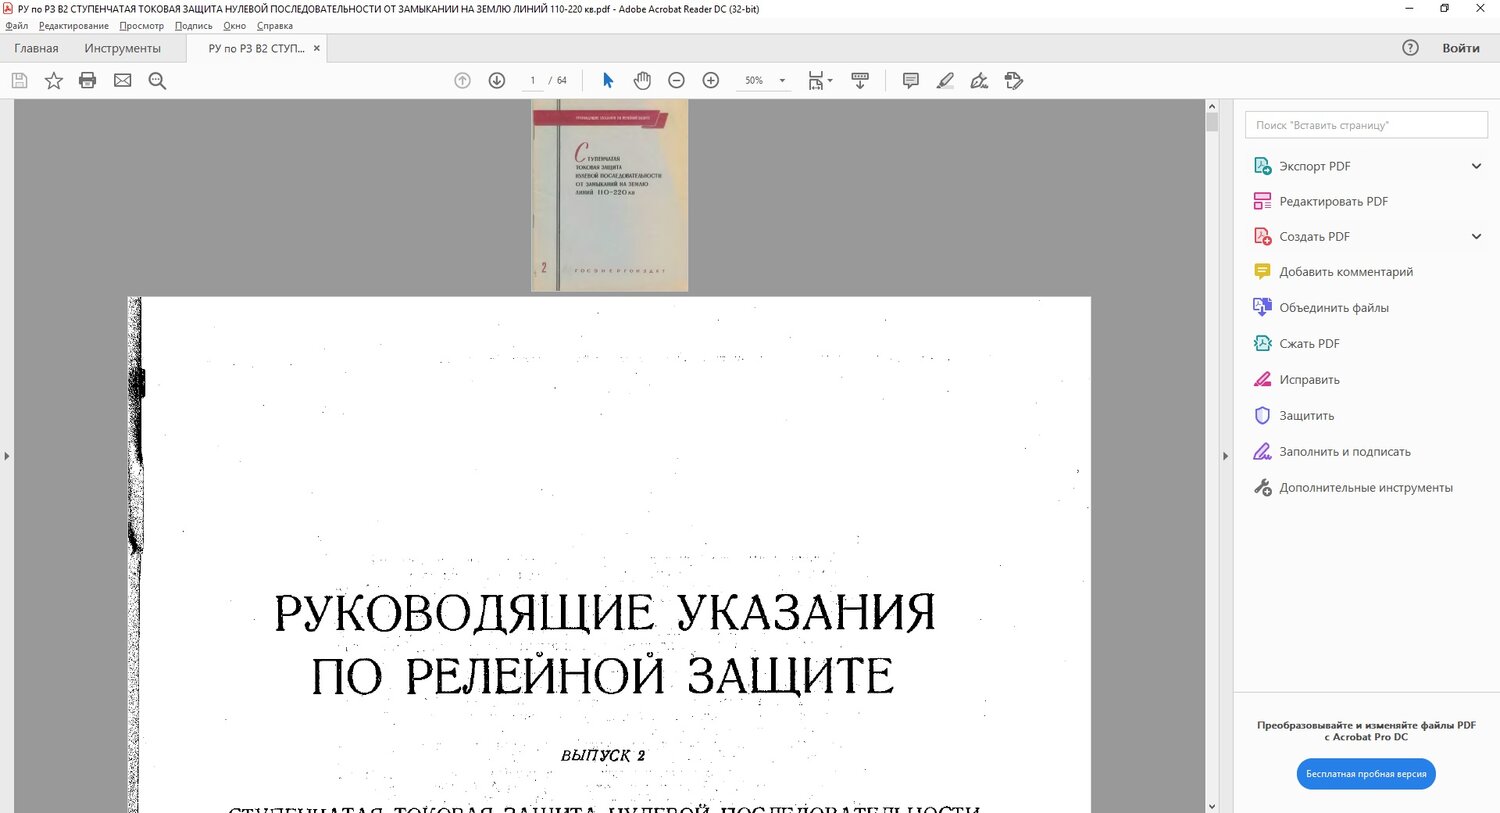Image resolution: width=1500 pixels, height=813 pixels.
Task: Expand the Создать PDF options chevron
Action: tap(1477, 236)
